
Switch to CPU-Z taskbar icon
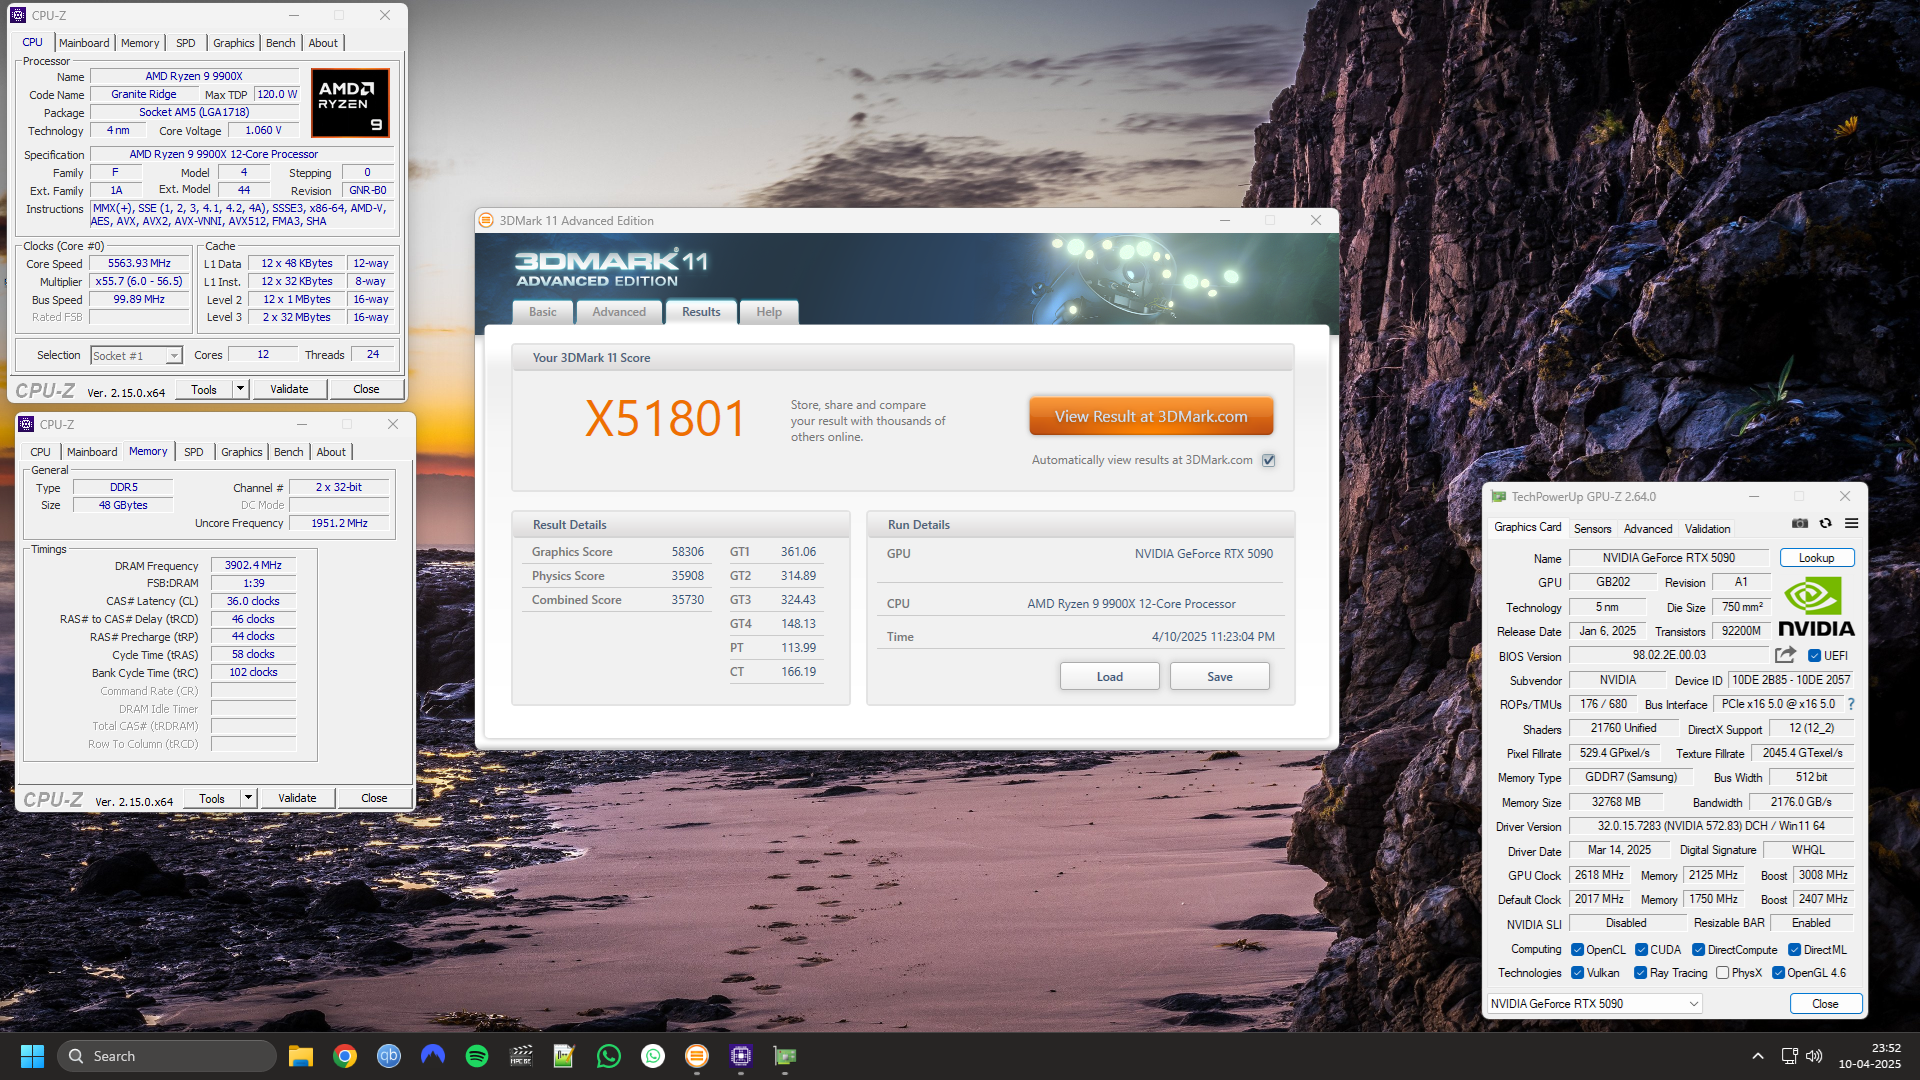pos(741,1056)
